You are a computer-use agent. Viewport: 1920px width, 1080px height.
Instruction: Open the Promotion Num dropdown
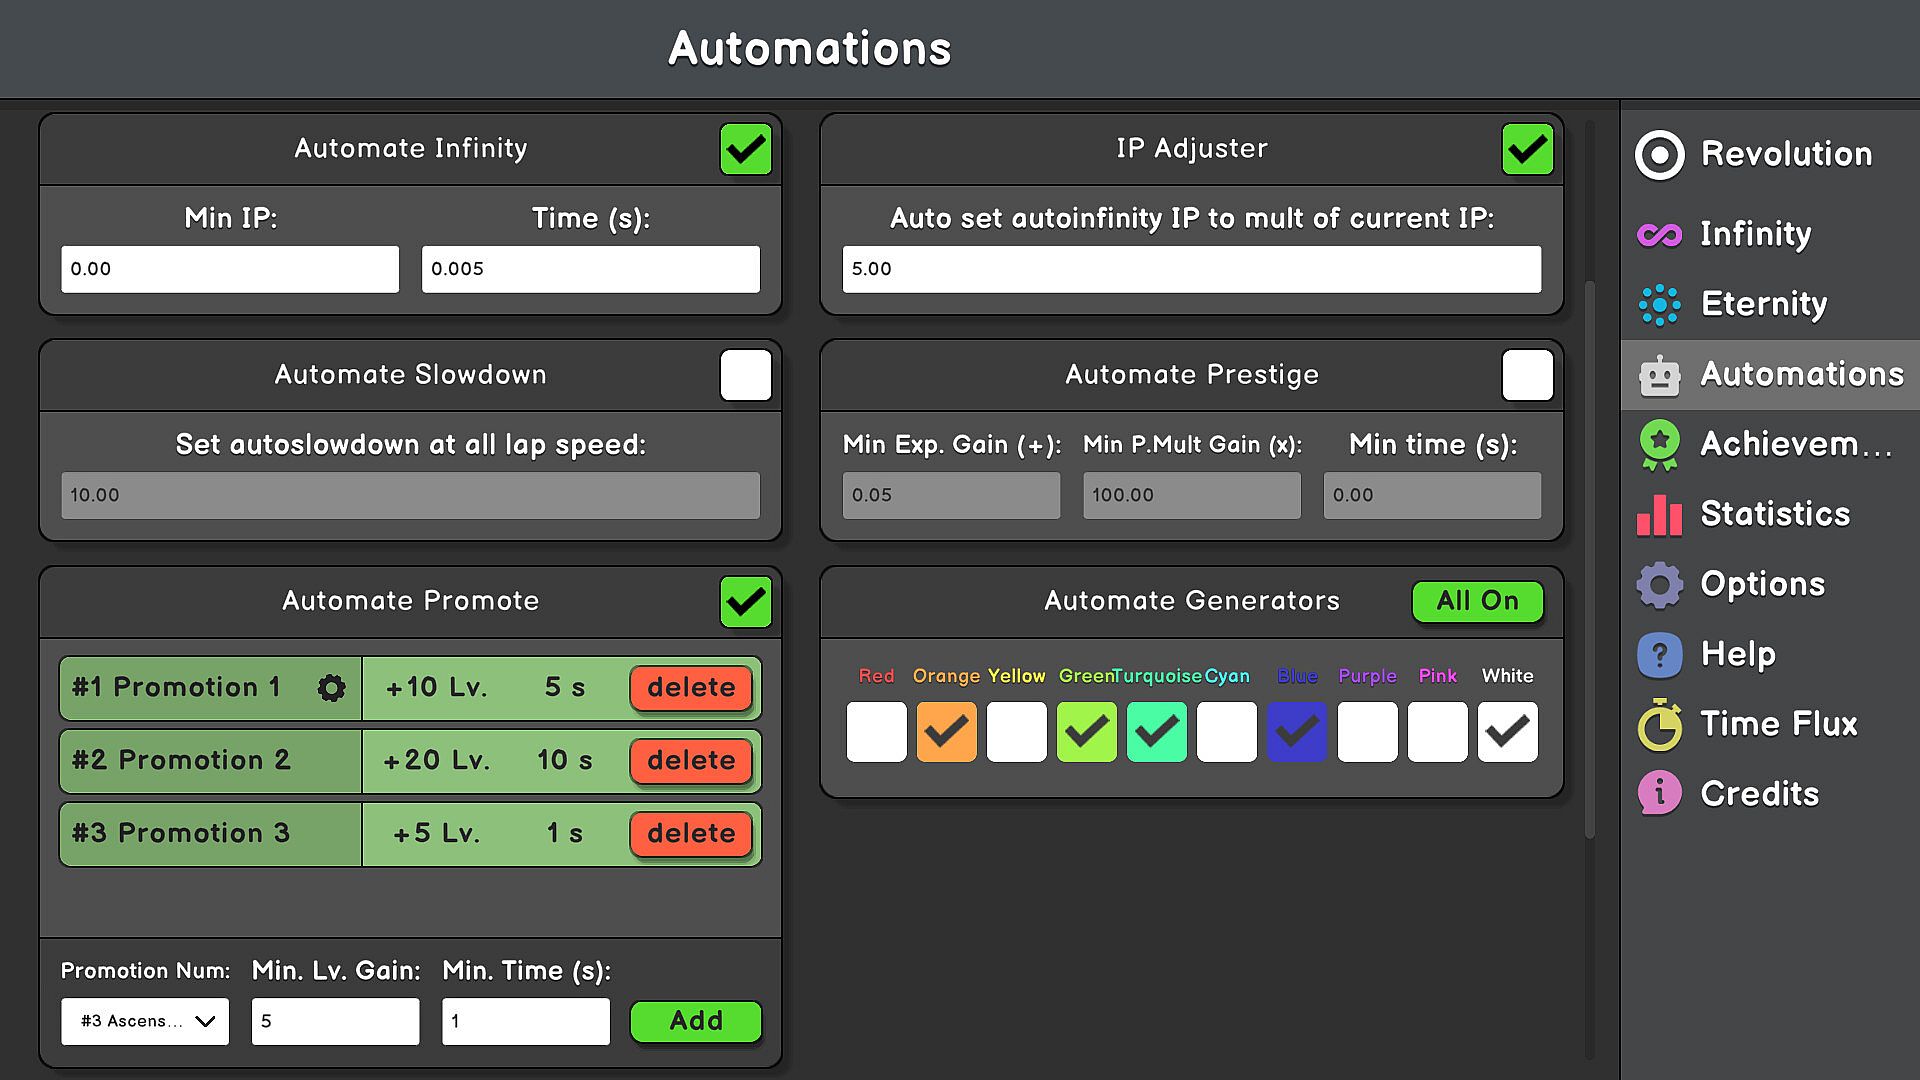point(145,1021)
